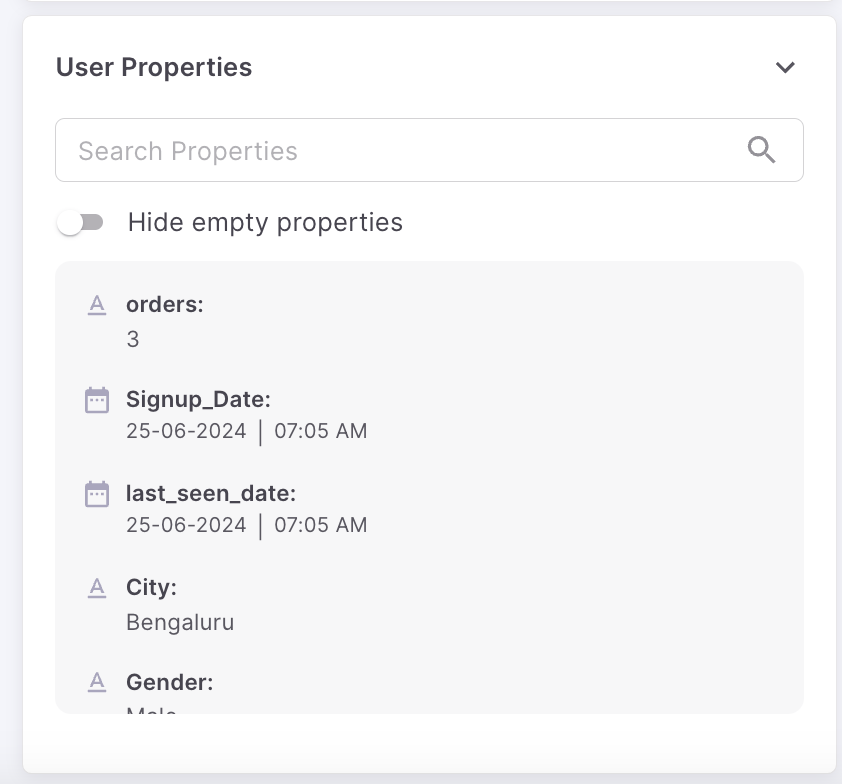Toggle the Hide empty properties switch

click(81, 222)
